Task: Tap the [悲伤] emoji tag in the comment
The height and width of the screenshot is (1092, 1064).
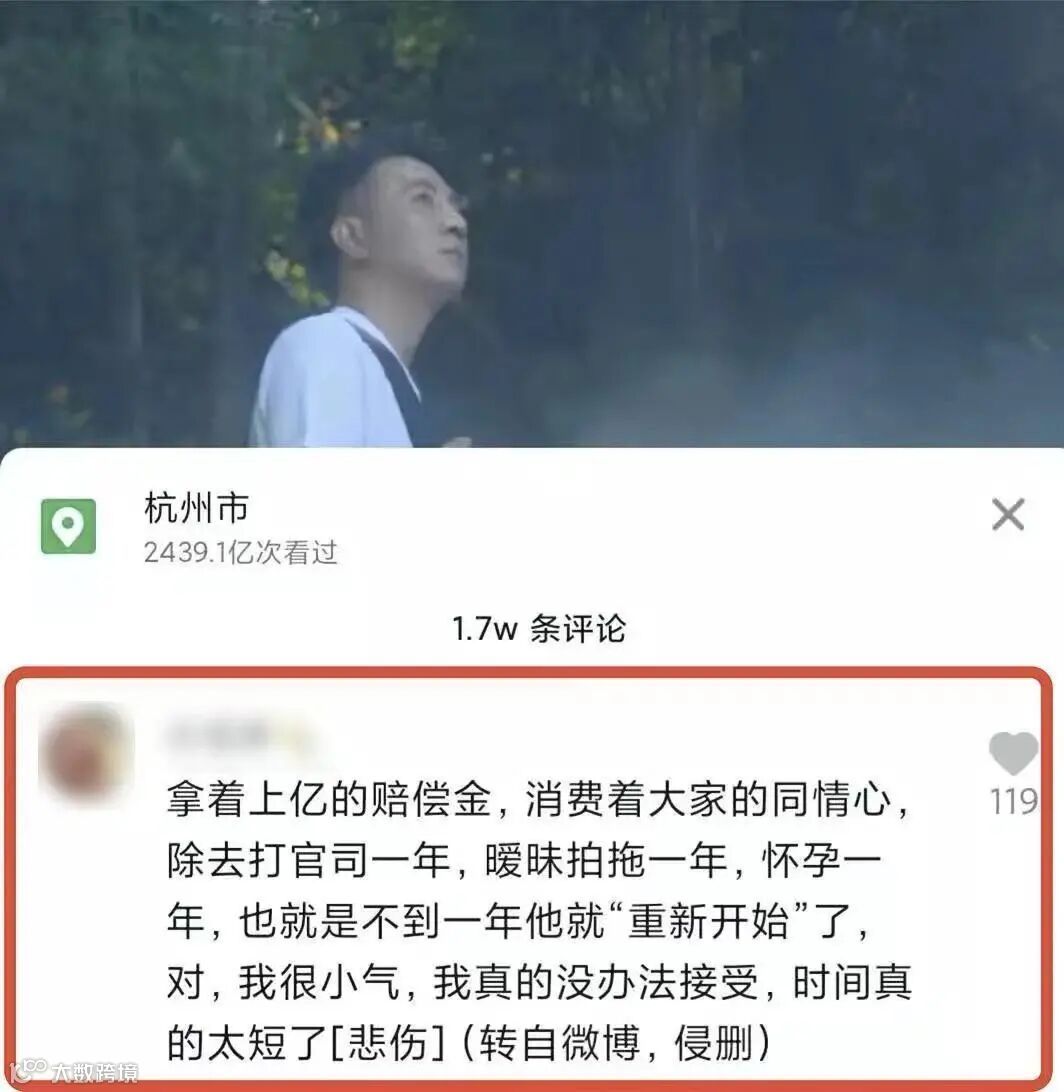Action: coord(386,1043)
